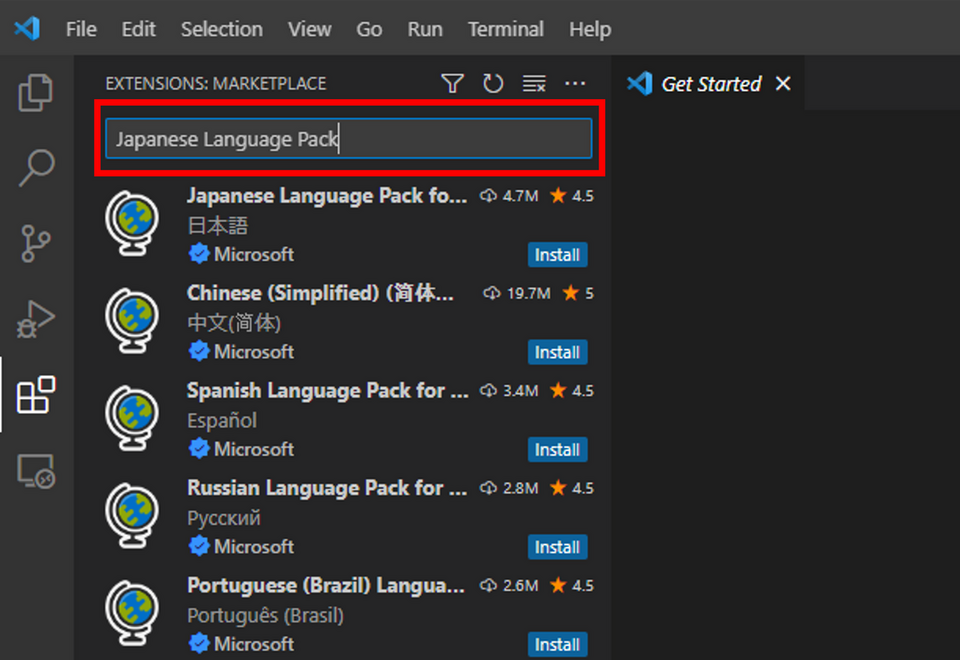This screenshot has width=960, height=660.
Task: Click the VS Code logo icon
Action: [x=27, y=29]
